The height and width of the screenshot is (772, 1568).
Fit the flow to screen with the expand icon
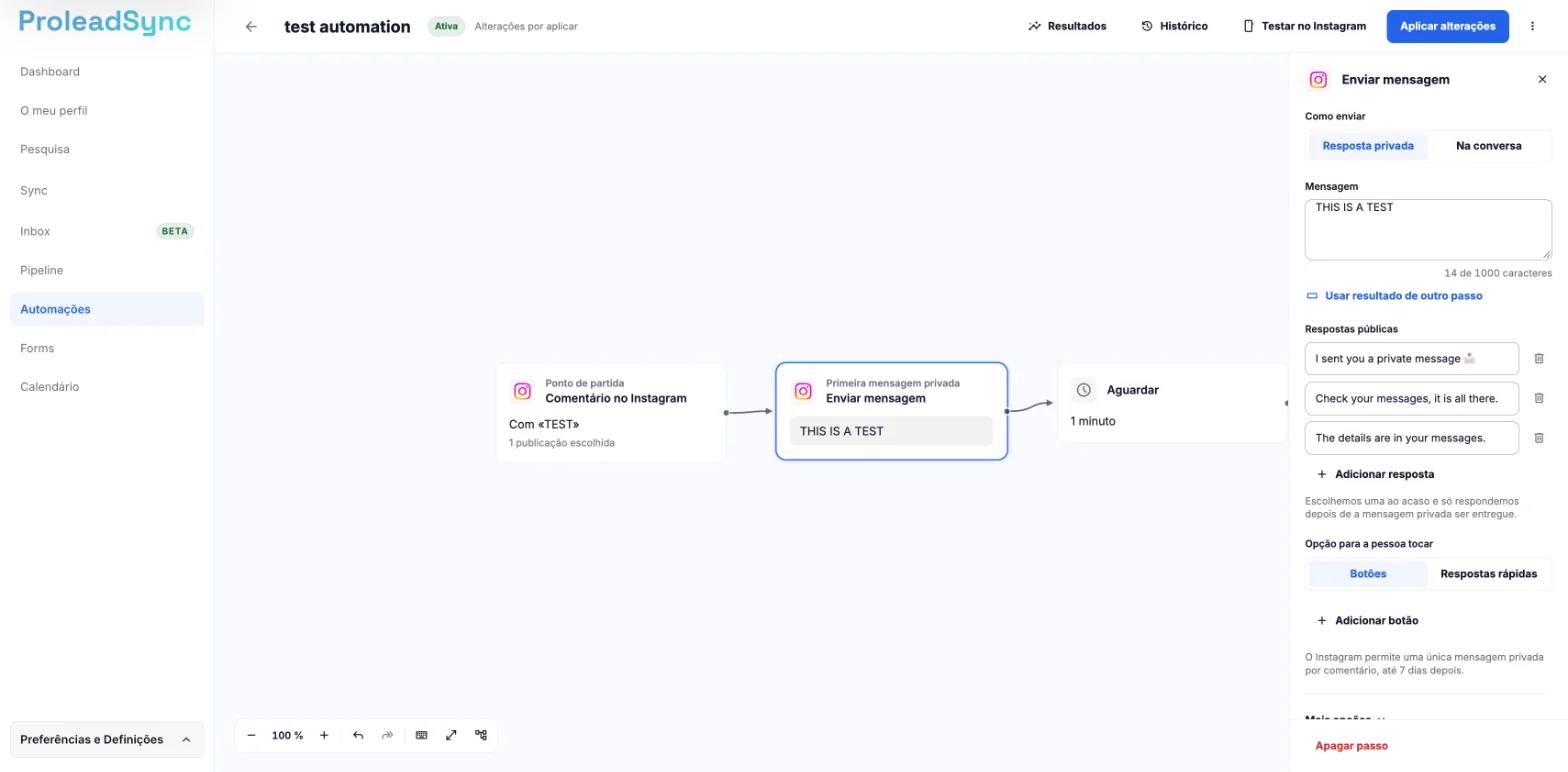pos(451,735)
